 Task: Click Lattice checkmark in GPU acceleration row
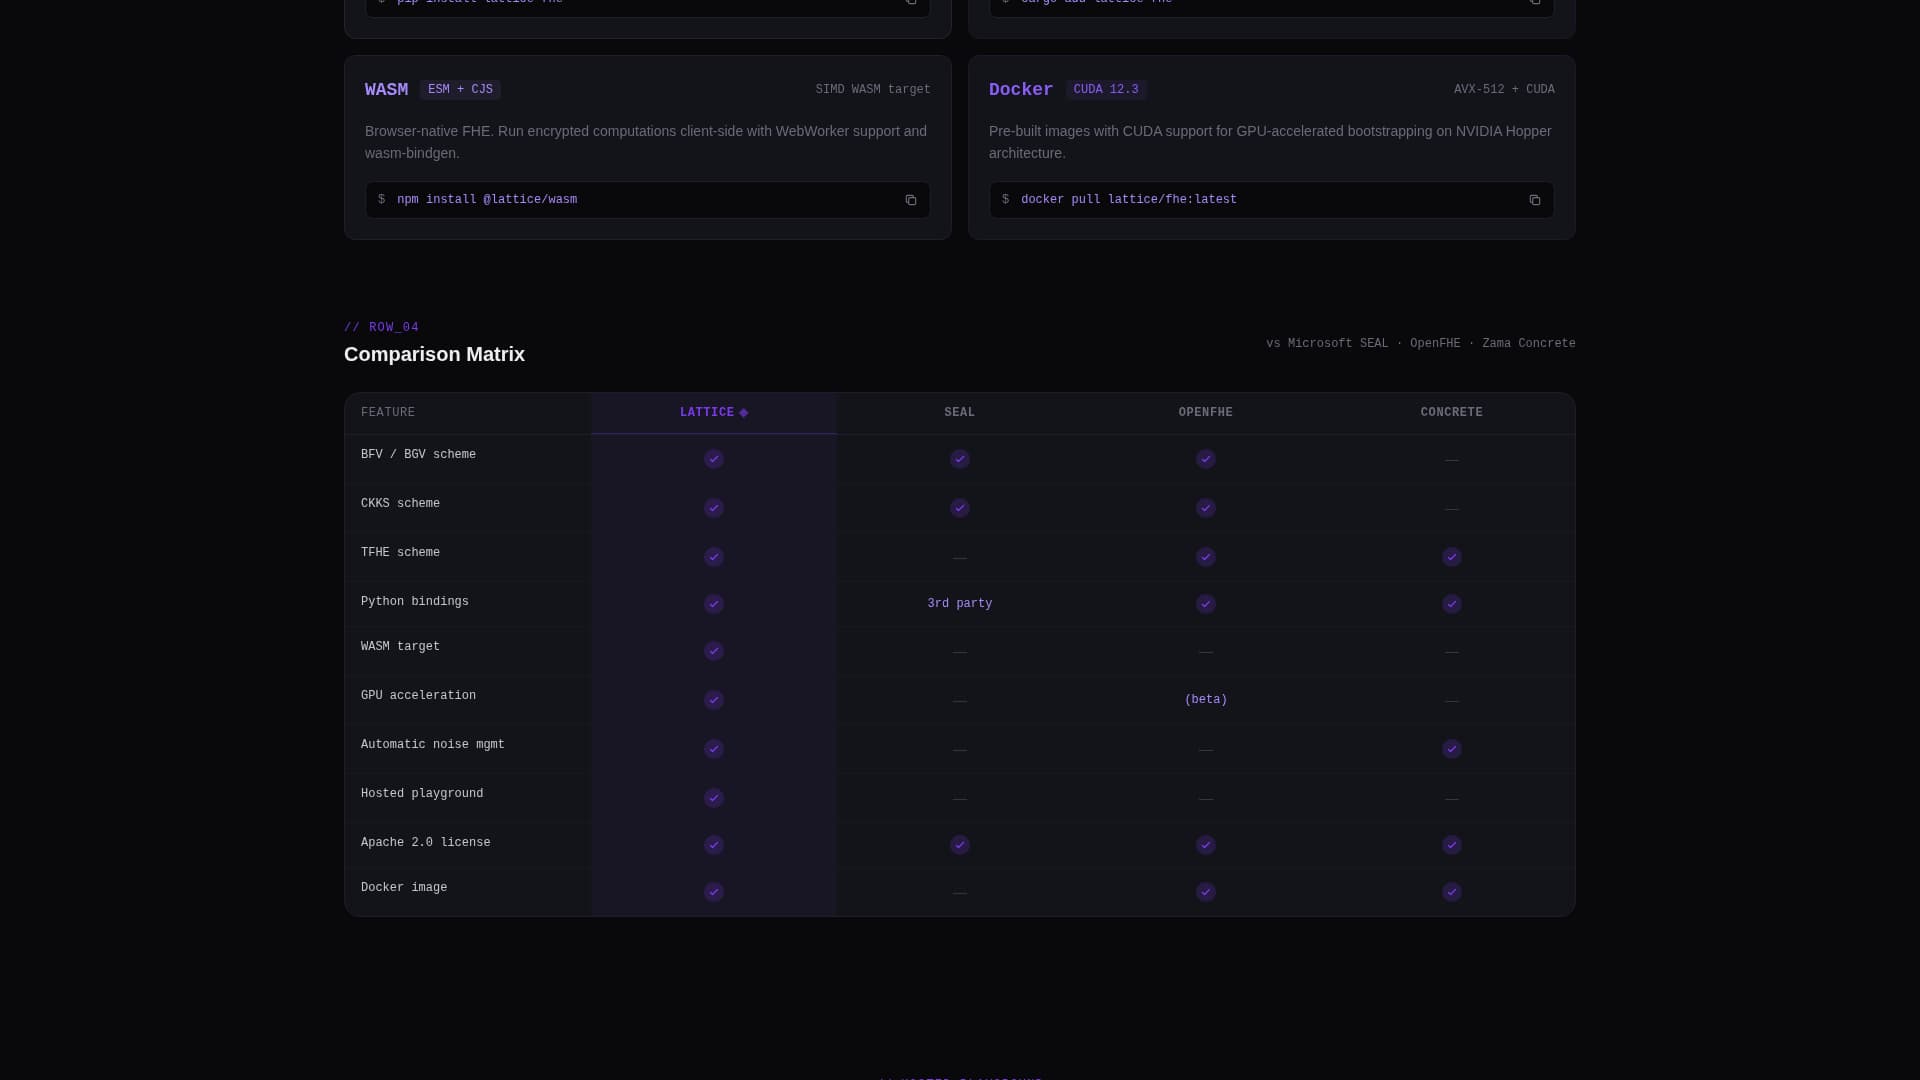714,700
